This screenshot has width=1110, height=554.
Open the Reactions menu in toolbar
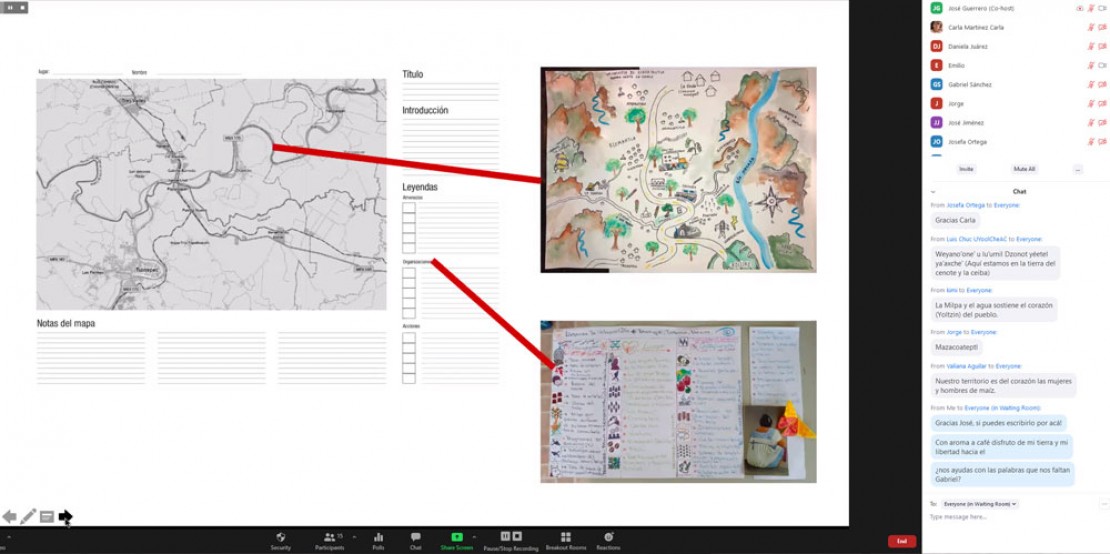point(608,541)
